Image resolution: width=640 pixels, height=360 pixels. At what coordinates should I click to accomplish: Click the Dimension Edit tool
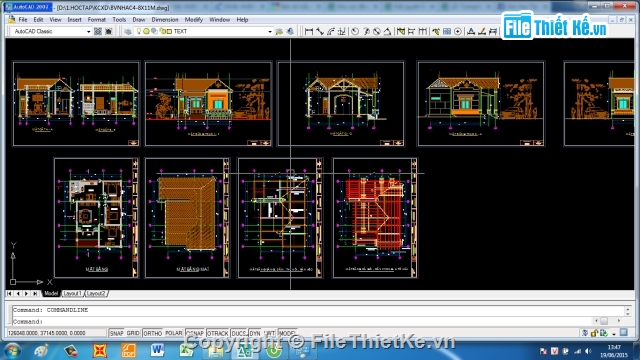471,31
